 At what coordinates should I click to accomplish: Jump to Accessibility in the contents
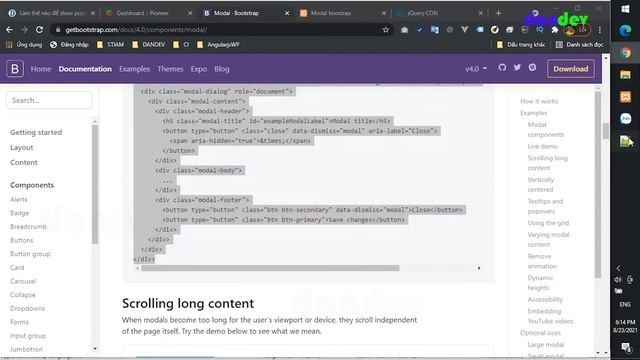click(x=545, y=300)
